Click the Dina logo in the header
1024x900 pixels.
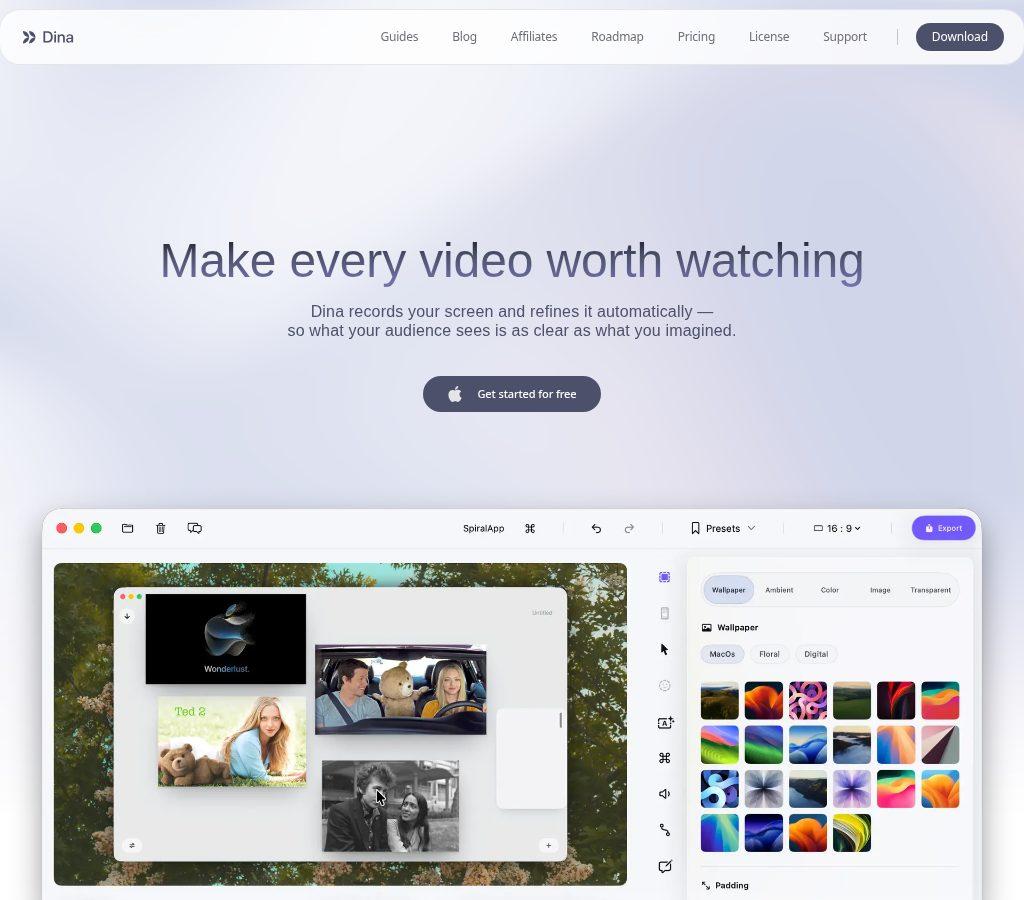point(48,37)
